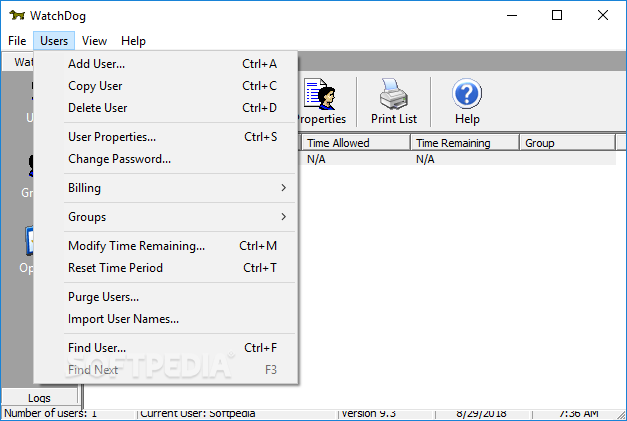Close the WatchDog window
The width and height of the screenshot is (627, 421).
[603, 15]
